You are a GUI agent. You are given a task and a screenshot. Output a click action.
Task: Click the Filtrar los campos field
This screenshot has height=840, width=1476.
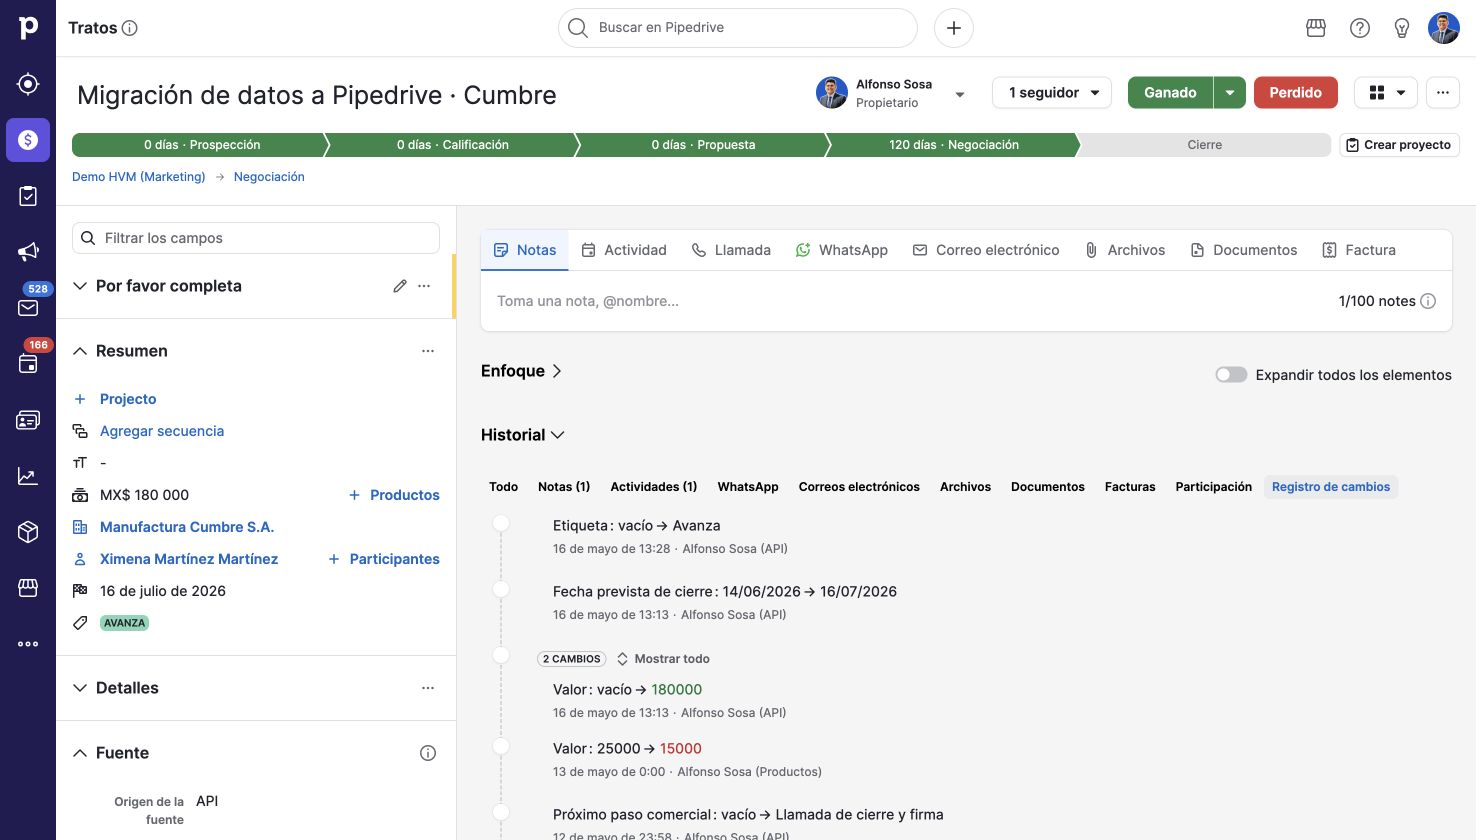(256, 238)
